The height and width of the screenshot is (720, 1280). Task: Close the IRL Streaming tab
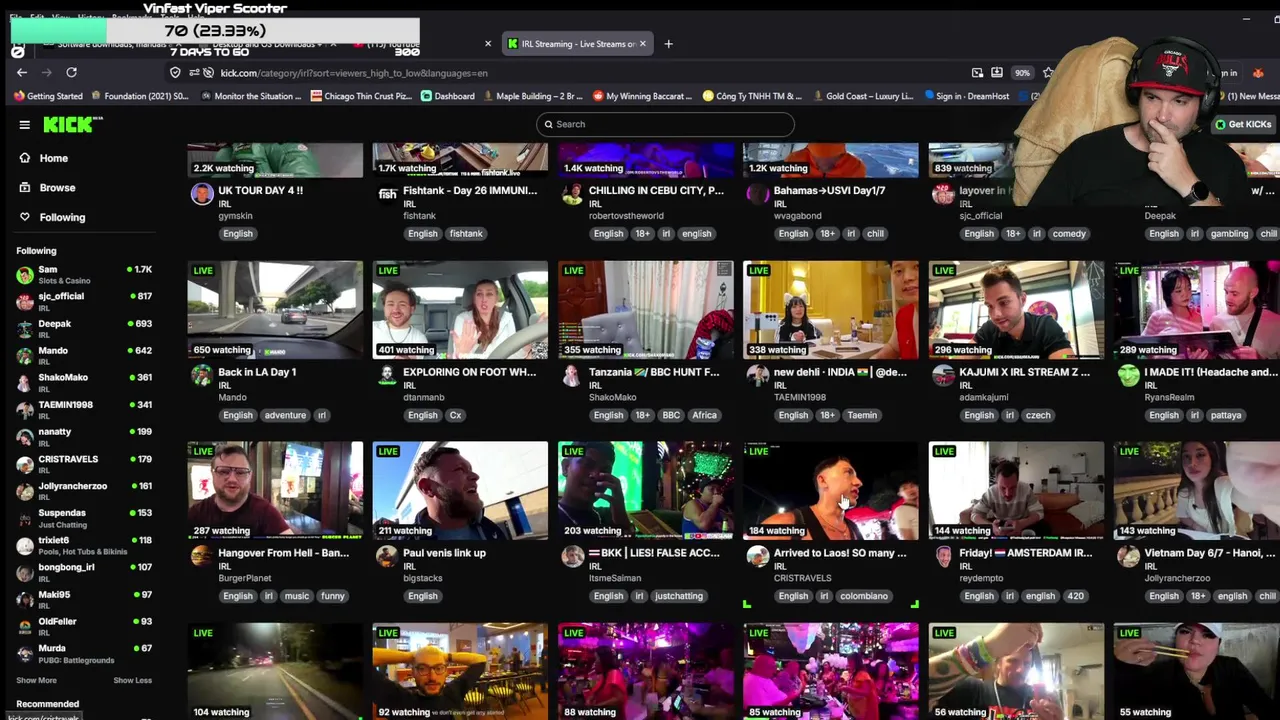tap(642, 44)
